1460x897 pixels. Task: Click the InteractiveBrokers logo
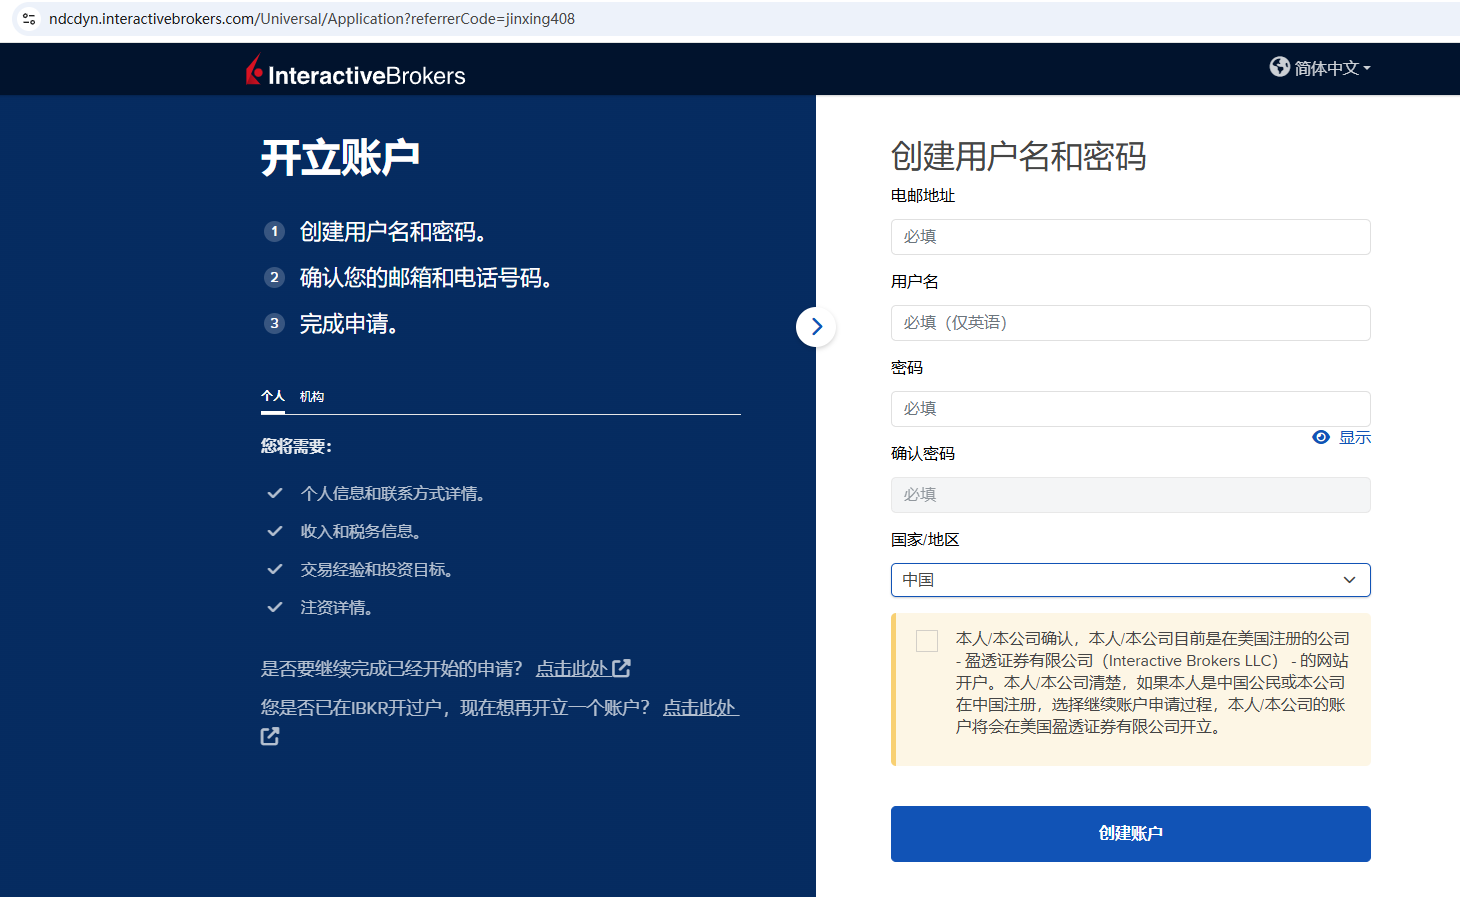click(x=355, y=69)
